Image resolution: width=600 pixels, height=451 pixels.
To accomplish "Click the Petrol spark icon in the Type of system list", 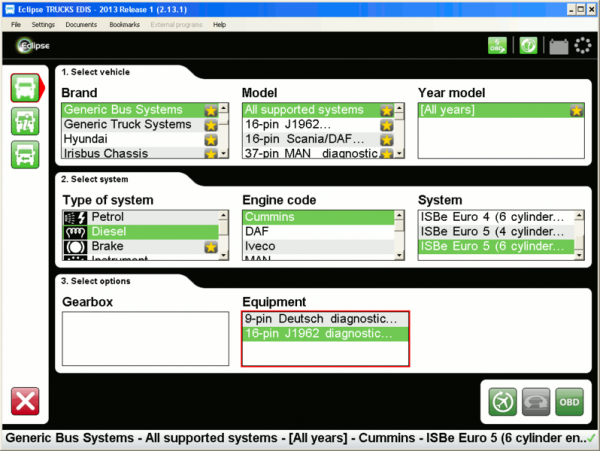I will click(x=75, y=218).
